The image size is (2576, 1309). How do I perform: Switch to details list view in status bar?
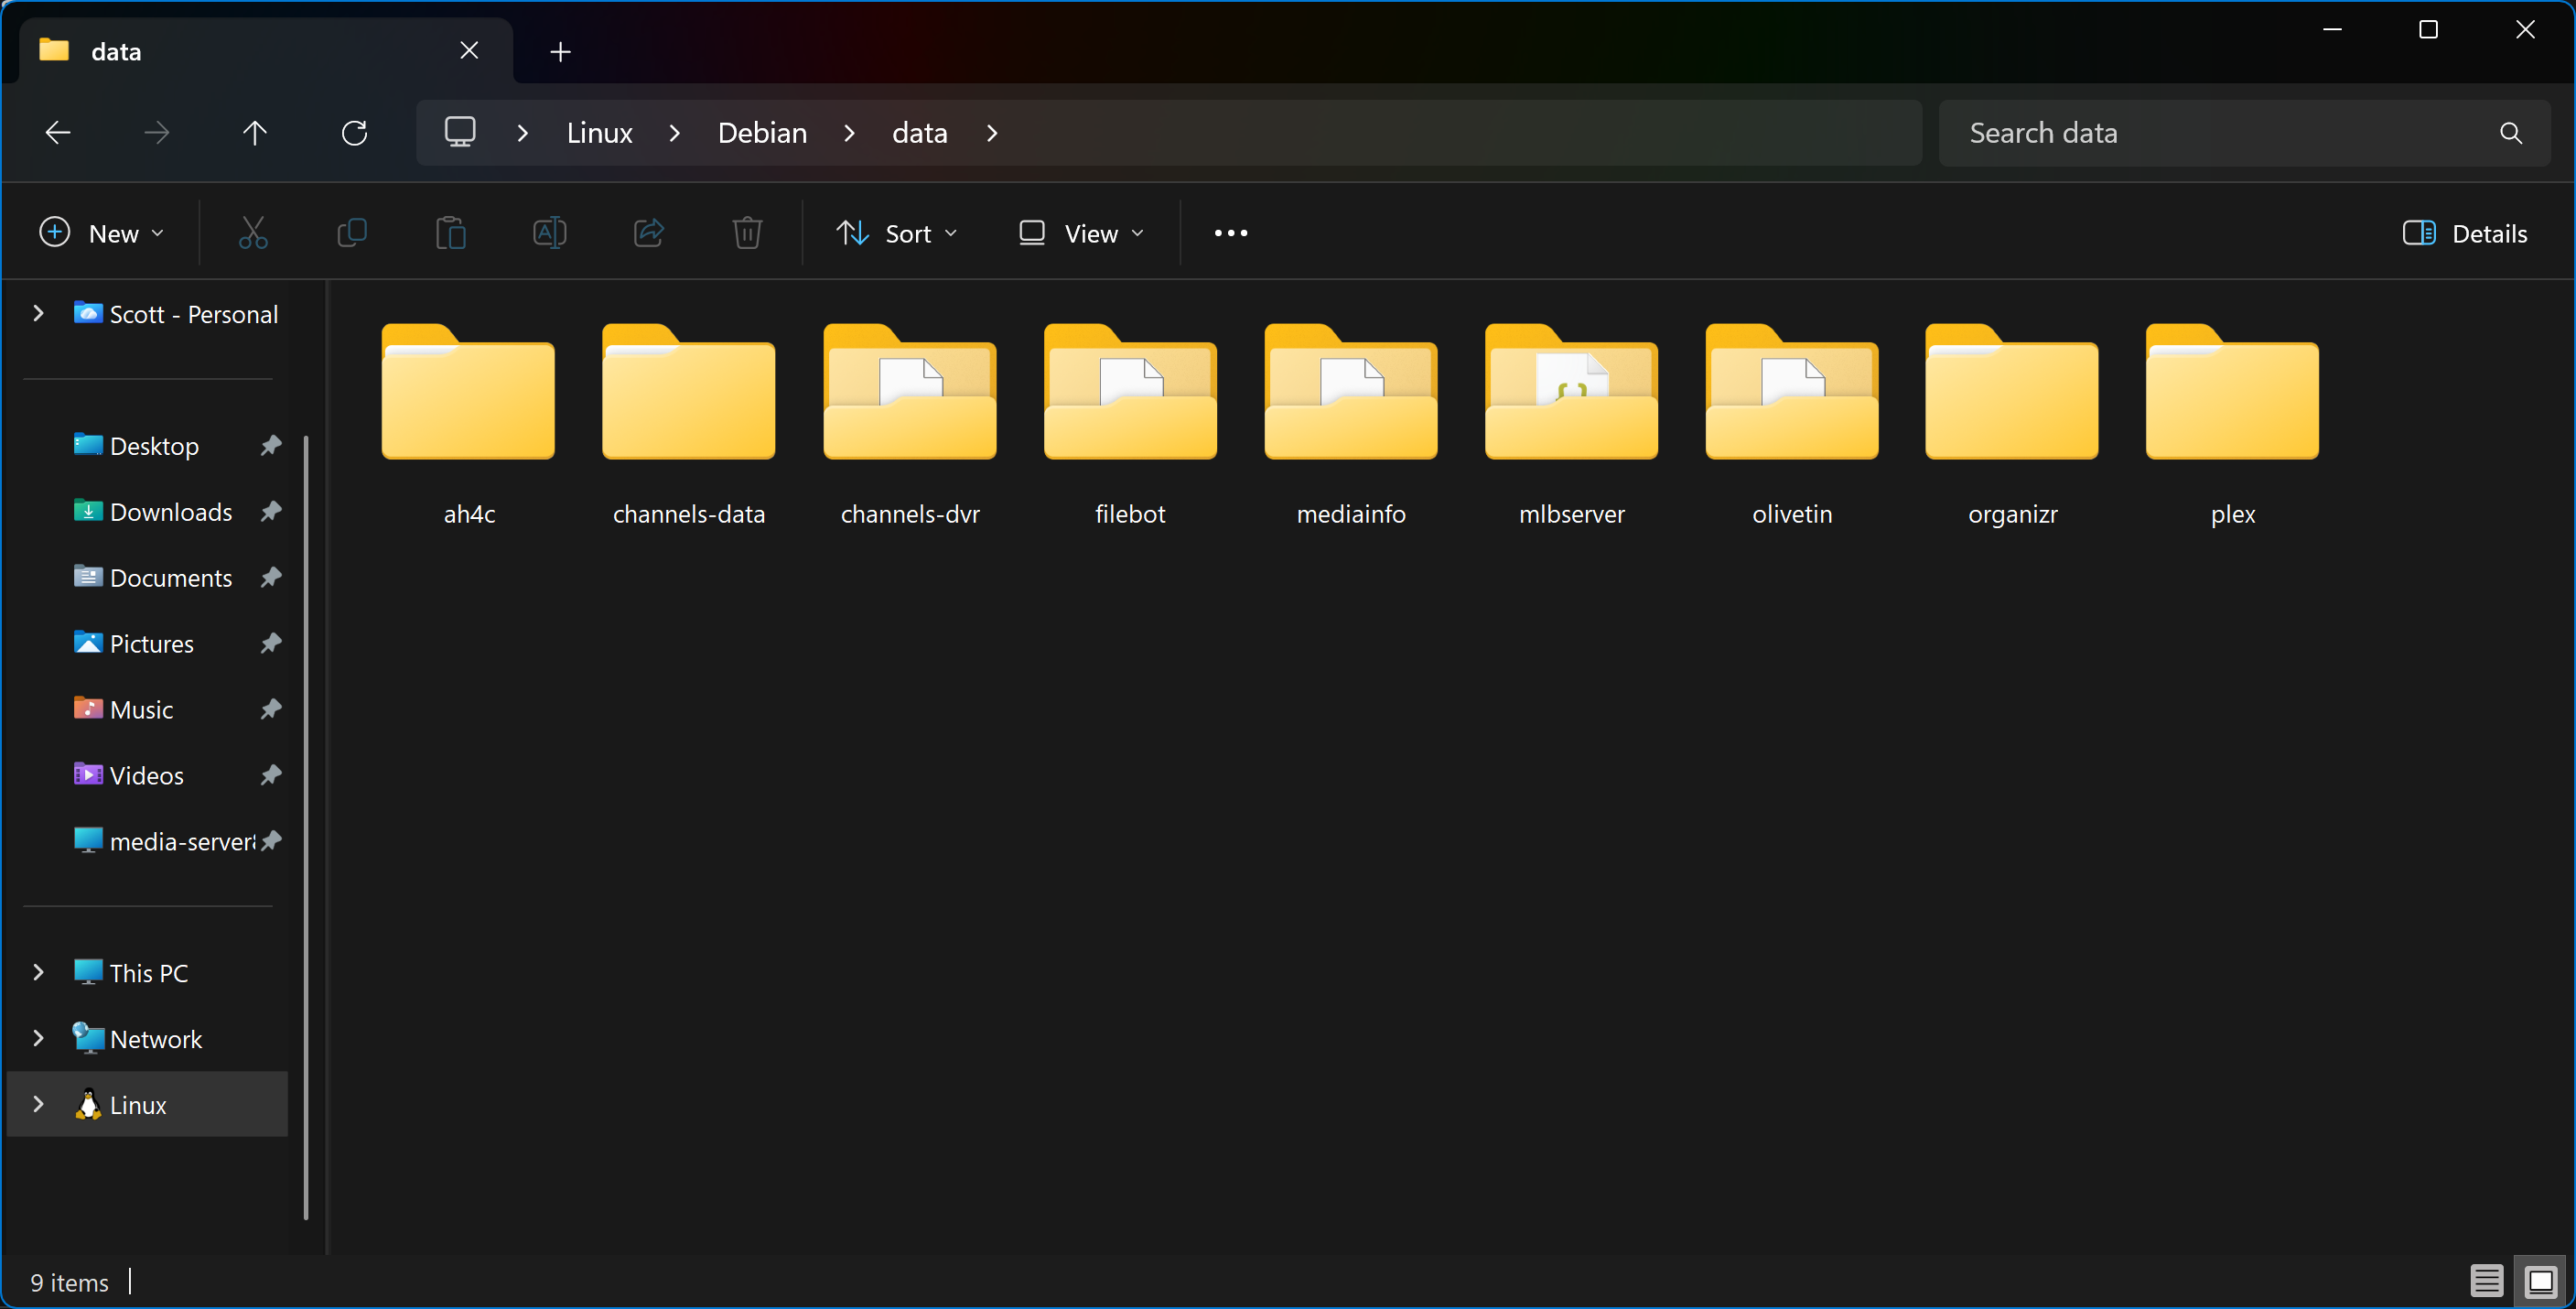click(2486, 1280)
